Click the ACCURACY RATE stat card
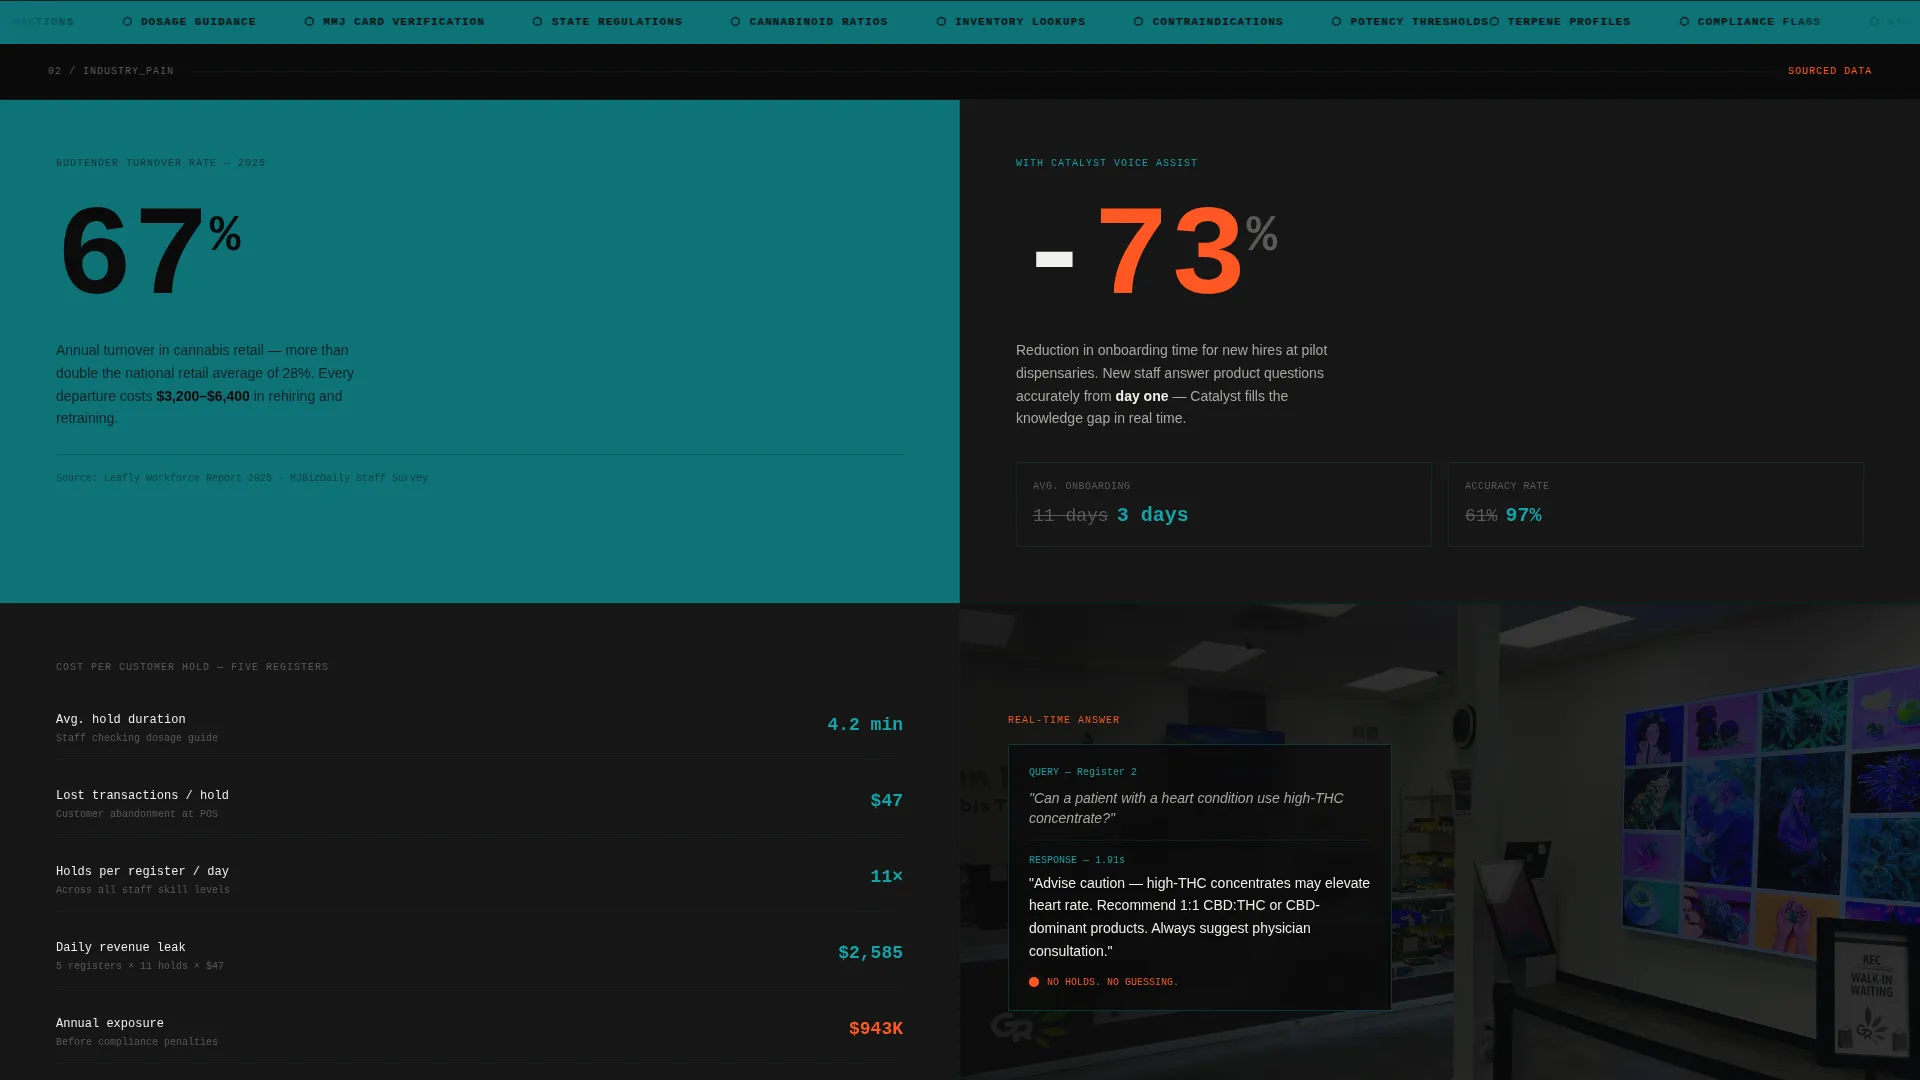This screenshot has width=1920, height=1080. [x=1656, y=504]
